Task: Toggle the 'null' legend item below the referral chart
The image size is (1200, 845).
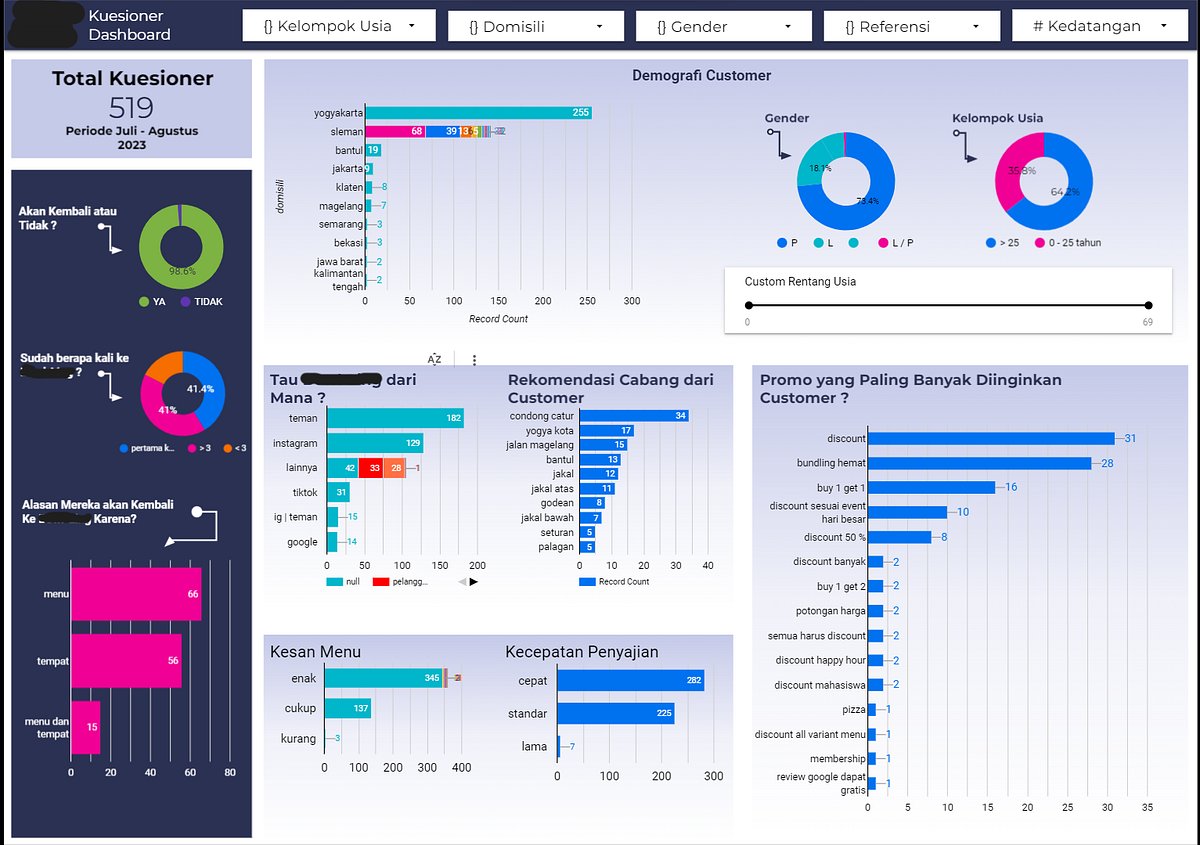Action: (x=345, y=580)
